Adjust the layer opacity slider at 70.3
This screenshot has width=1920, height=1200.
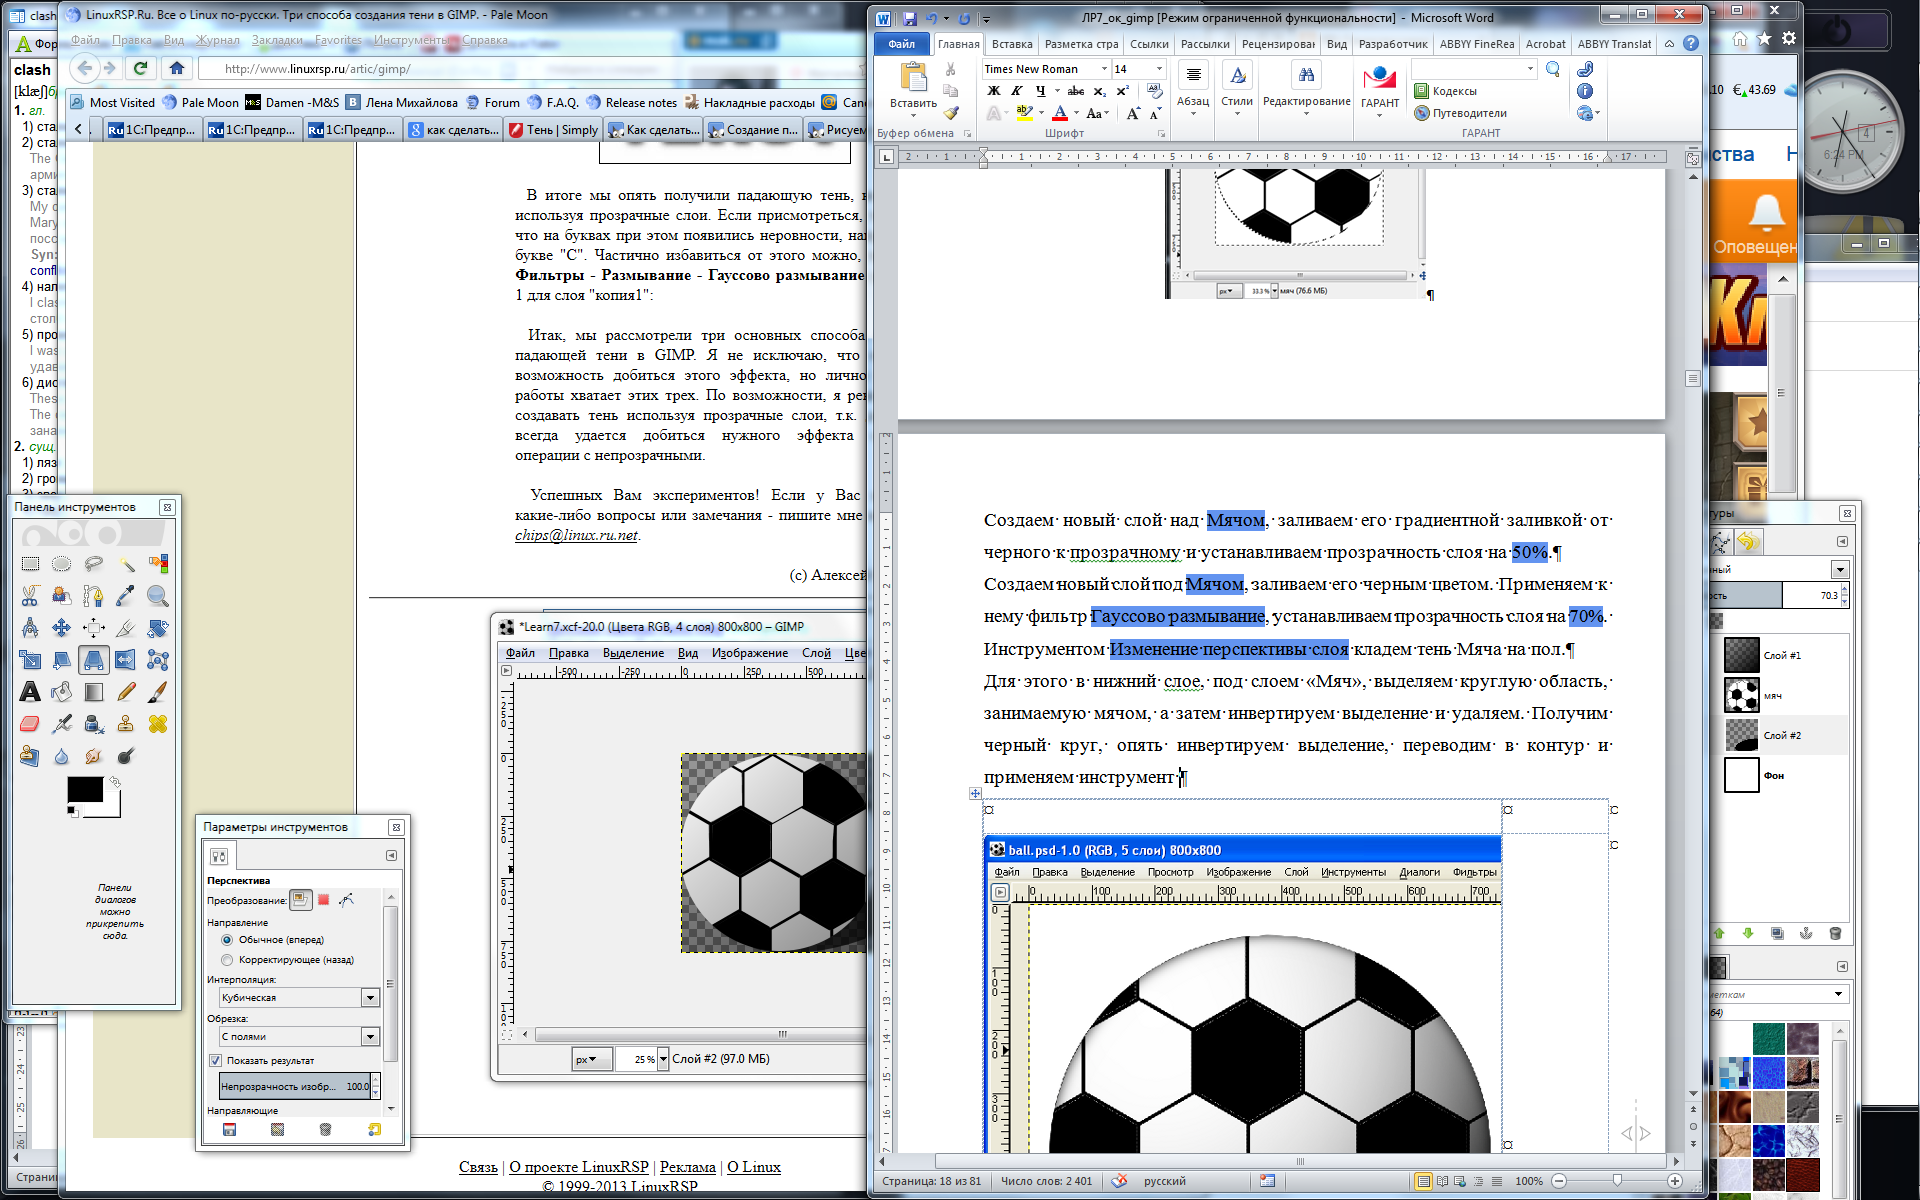pyautogui.click(x=1777, y=595)
